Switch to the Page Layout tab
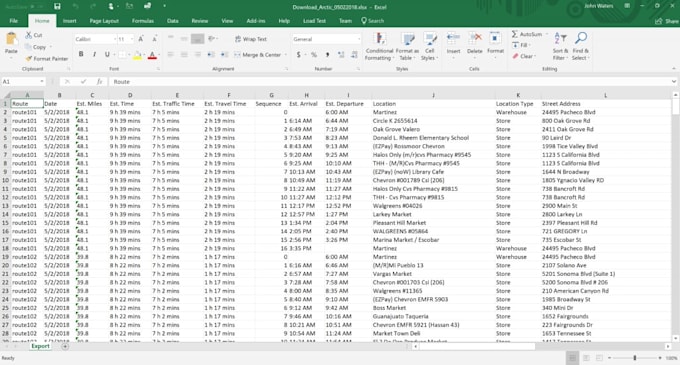Viewport: 680px width, 365px height. pyautogui.click(x=104, y=21)
